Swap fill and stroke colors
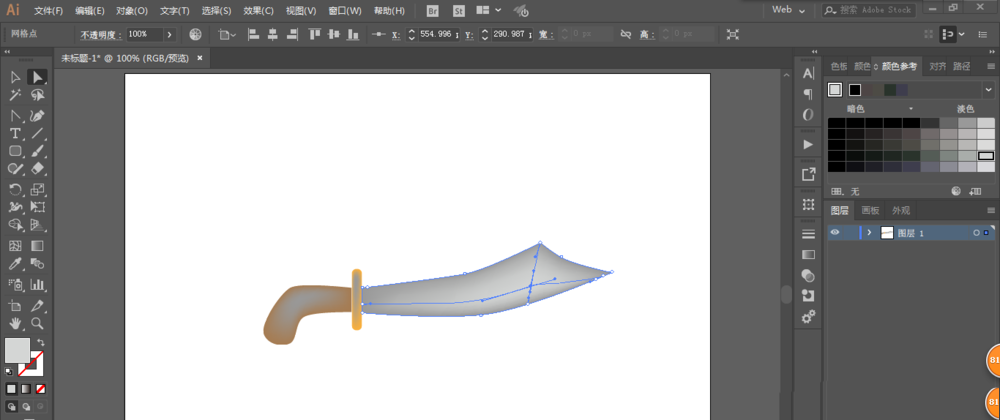Image resolution: width=1000 pixels, height=420 pixels. [x=41, y=342]
